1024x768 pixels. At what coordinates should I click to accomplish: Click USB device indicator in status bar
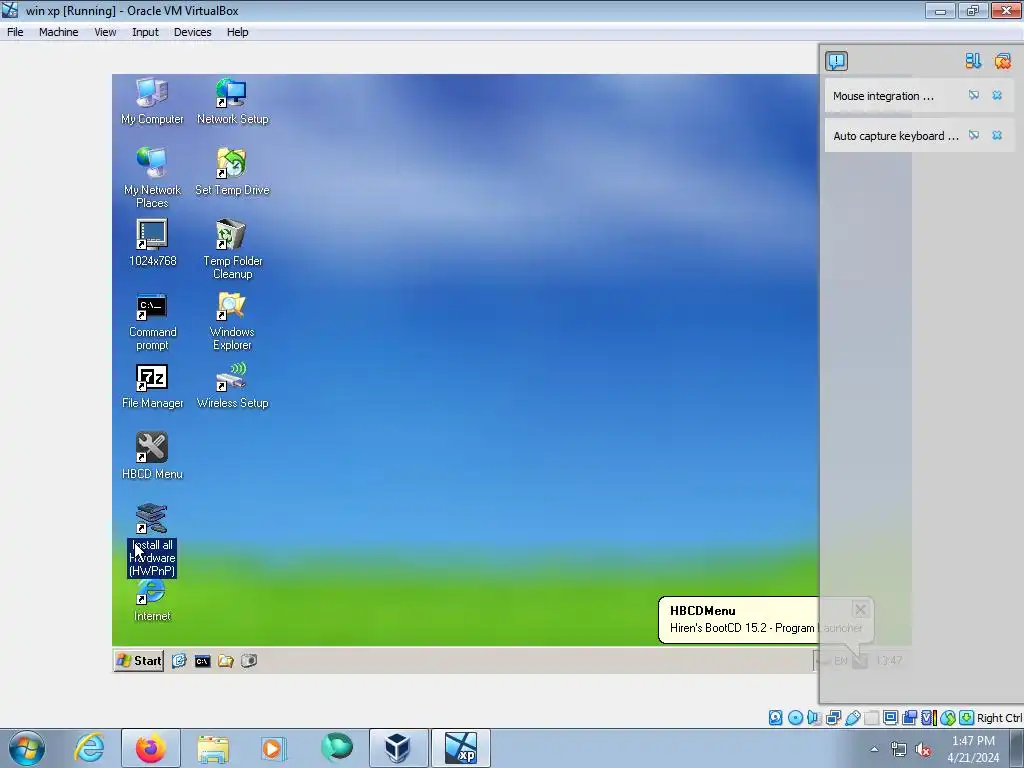tap(853, 718)
